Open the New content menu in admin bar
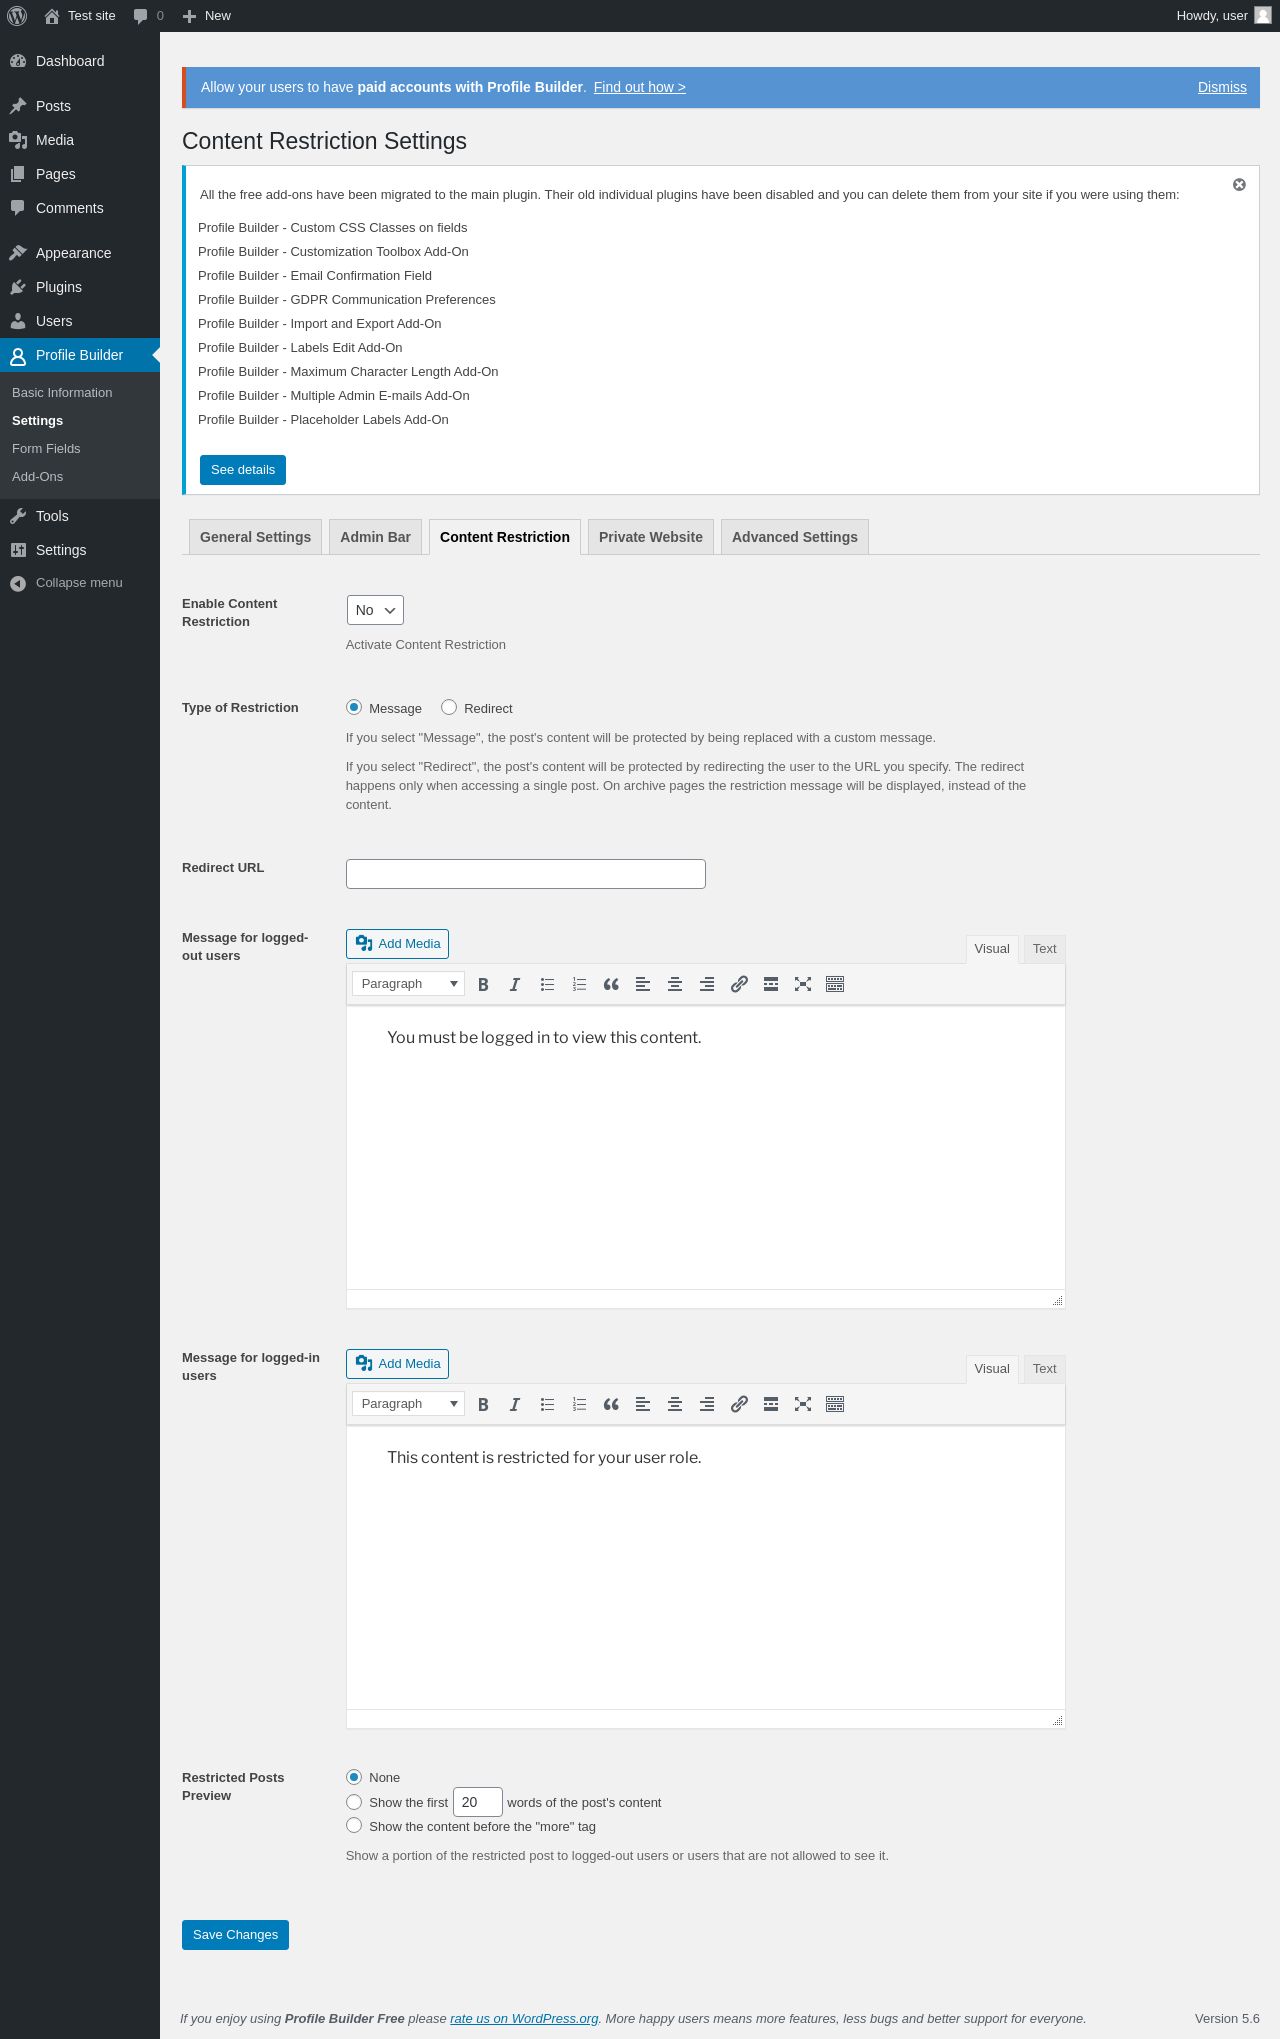The image size is (1280, 2039). [x=207, y=16]
